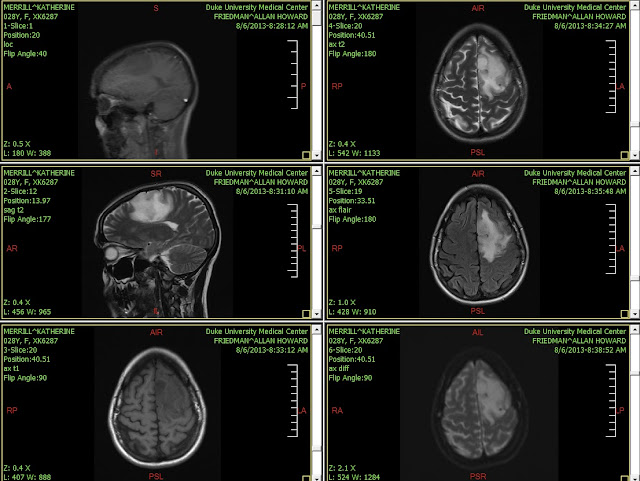Click the 'Position:33.51' label

pyautogui.click(x=352, y=200)
